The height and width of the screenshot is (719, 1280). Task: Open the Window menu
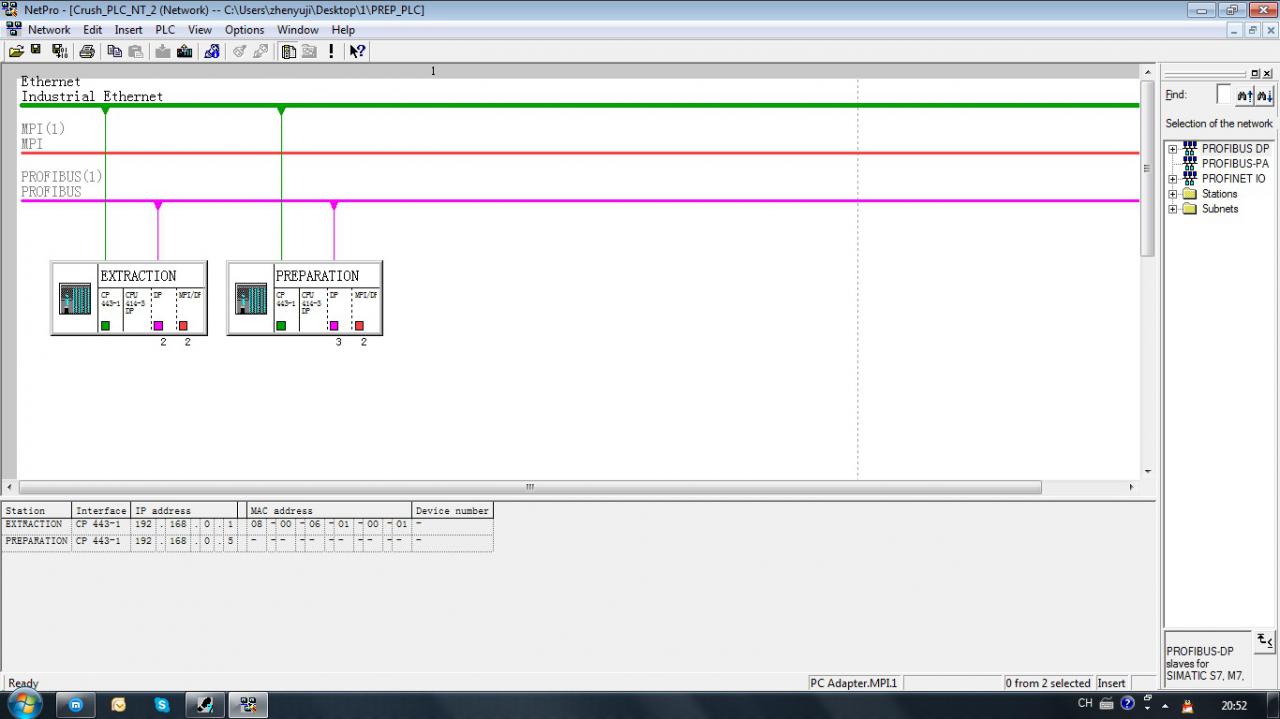click(x=298, y=30)
